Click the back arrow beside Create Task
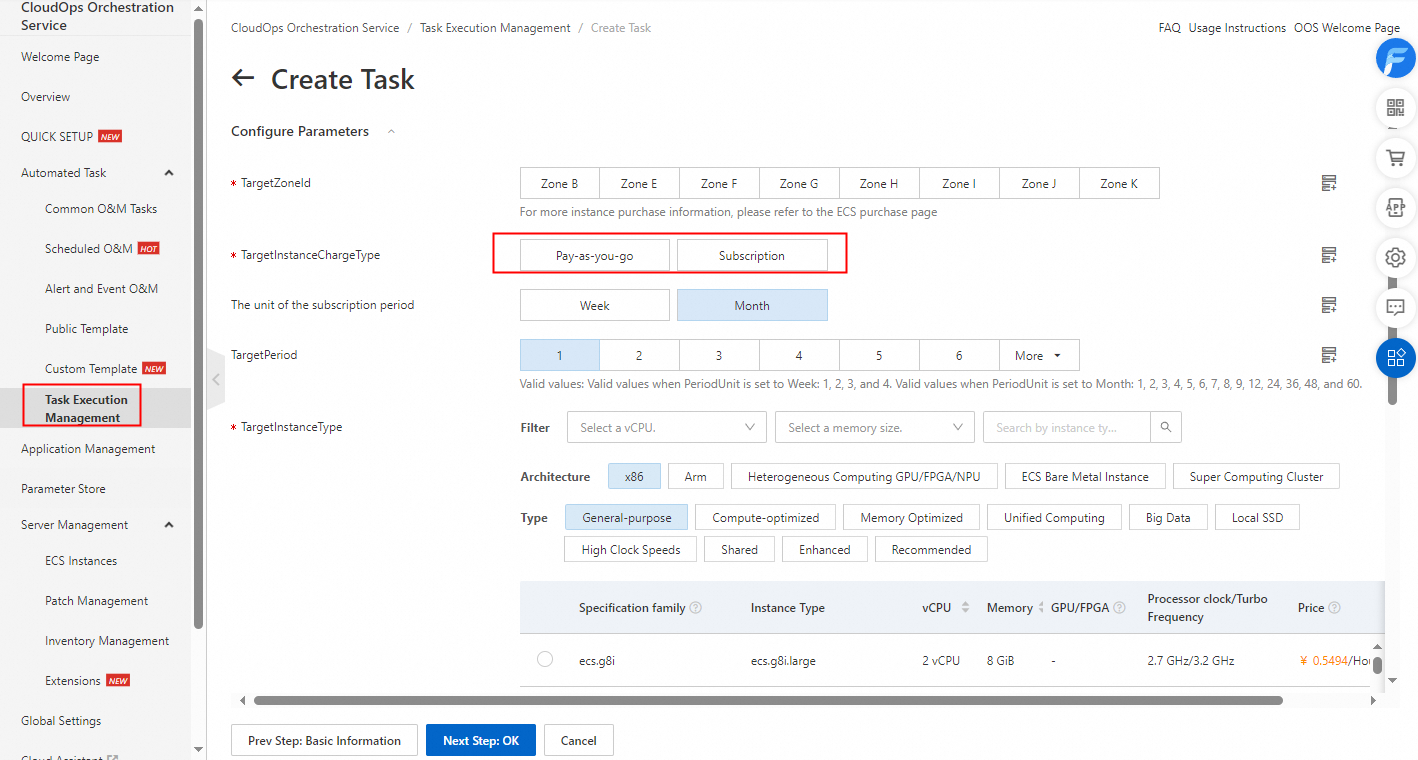Viewport: 1418px width, 760px height. [243, 78]
